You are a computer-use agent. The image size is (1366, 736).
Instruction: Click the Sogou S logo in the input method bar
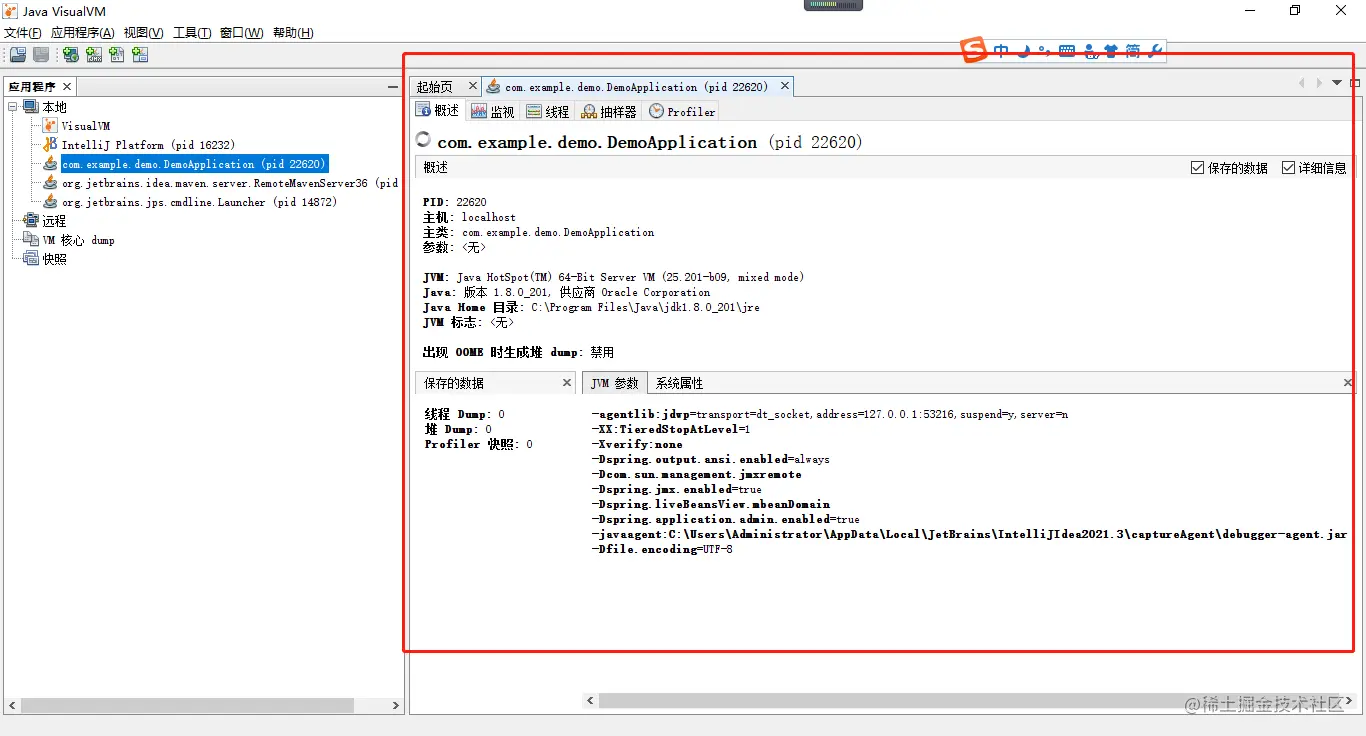click(x=974, y=50)
